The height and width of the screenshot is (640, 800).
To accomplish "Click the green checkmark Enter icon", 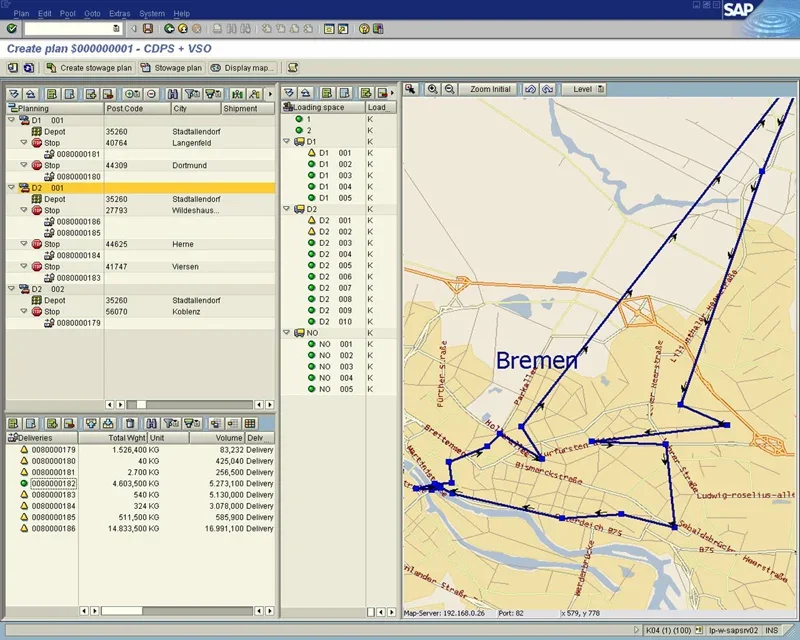I will click(x=11, y=29).
